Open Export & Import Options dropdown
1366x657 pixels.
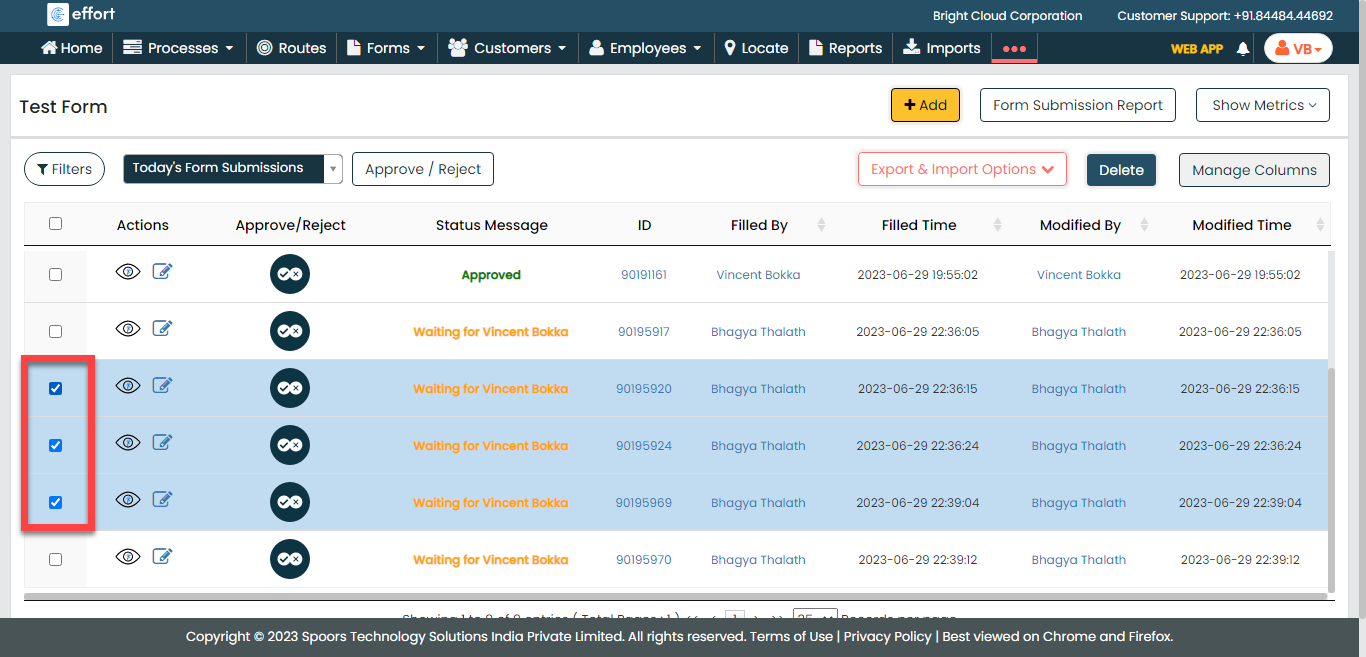[962, 169]
